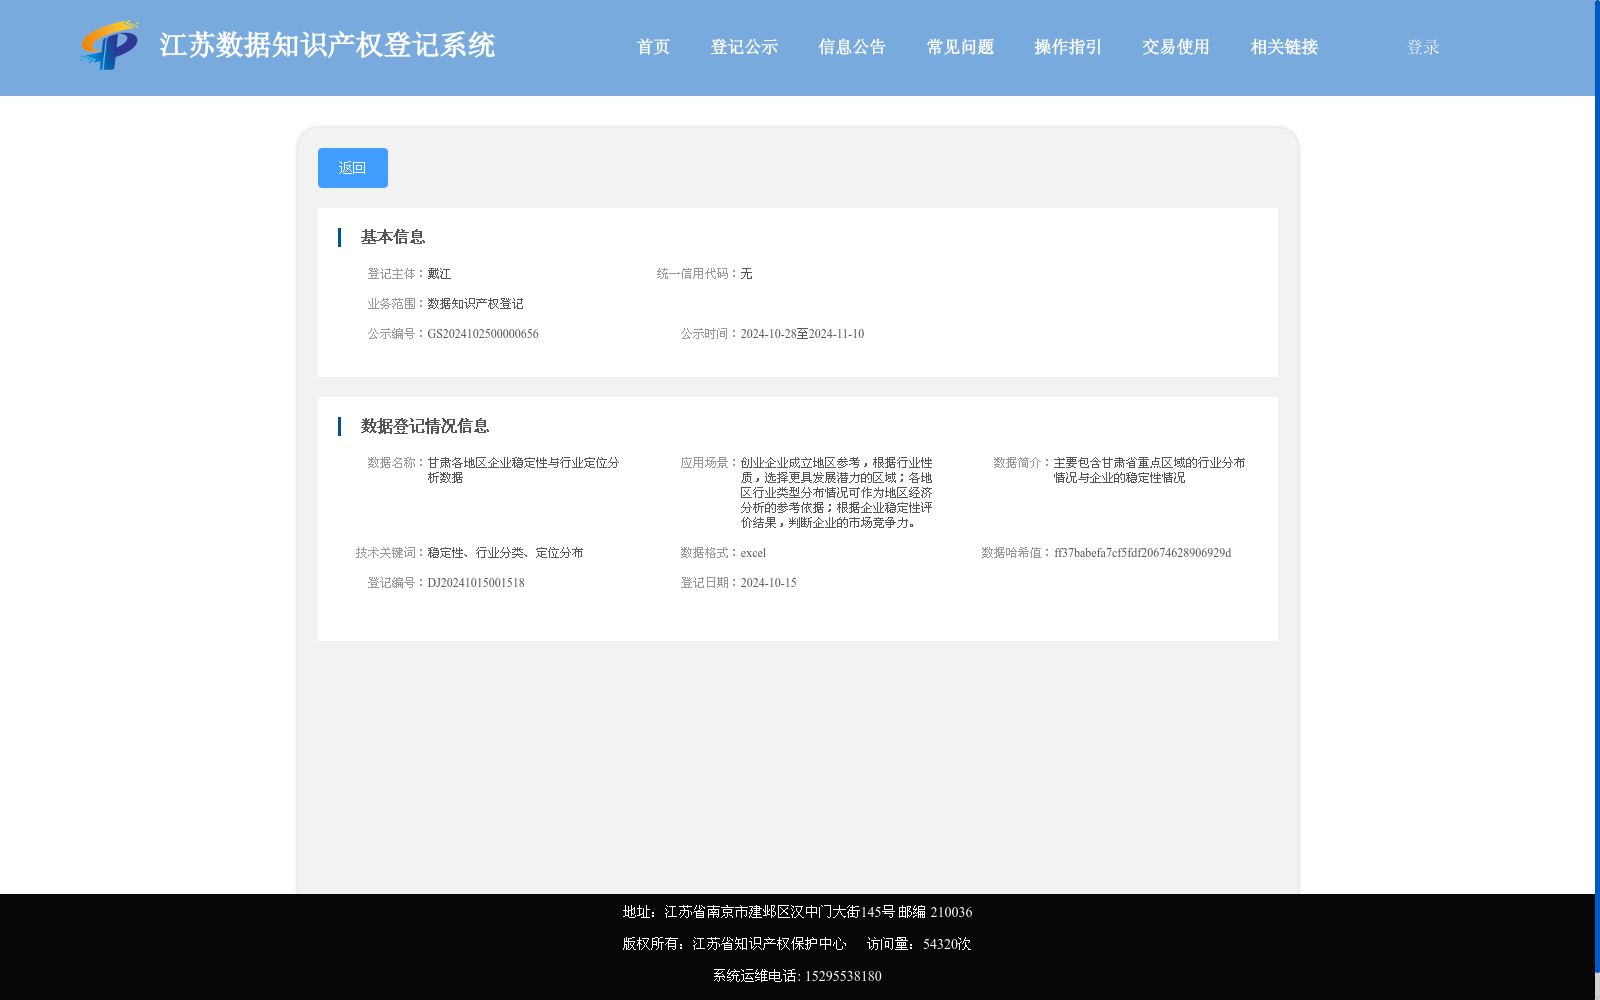
Task: Click 统一信用代码 value 无
Action: [x=746, y=274]
